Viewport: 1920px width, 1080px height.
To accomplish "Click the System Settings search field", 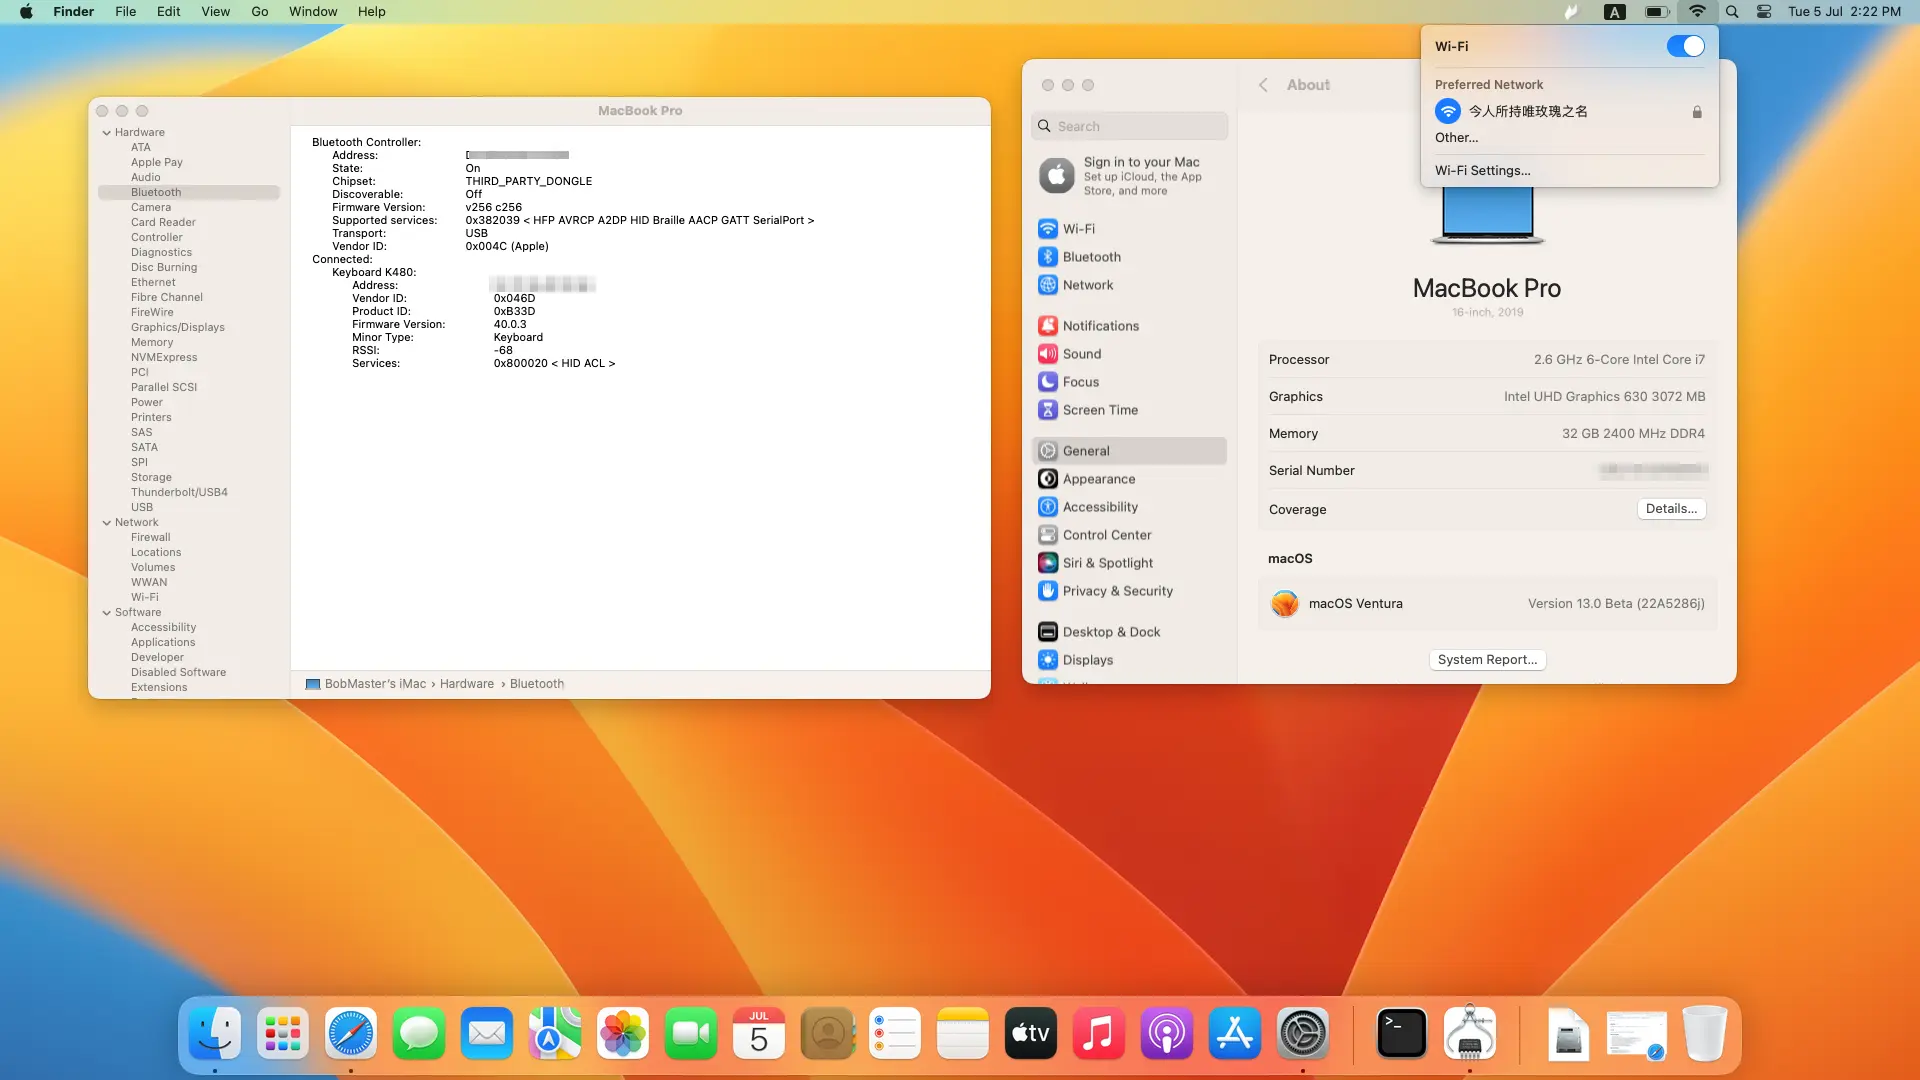I will click(x=1129, y=126).
